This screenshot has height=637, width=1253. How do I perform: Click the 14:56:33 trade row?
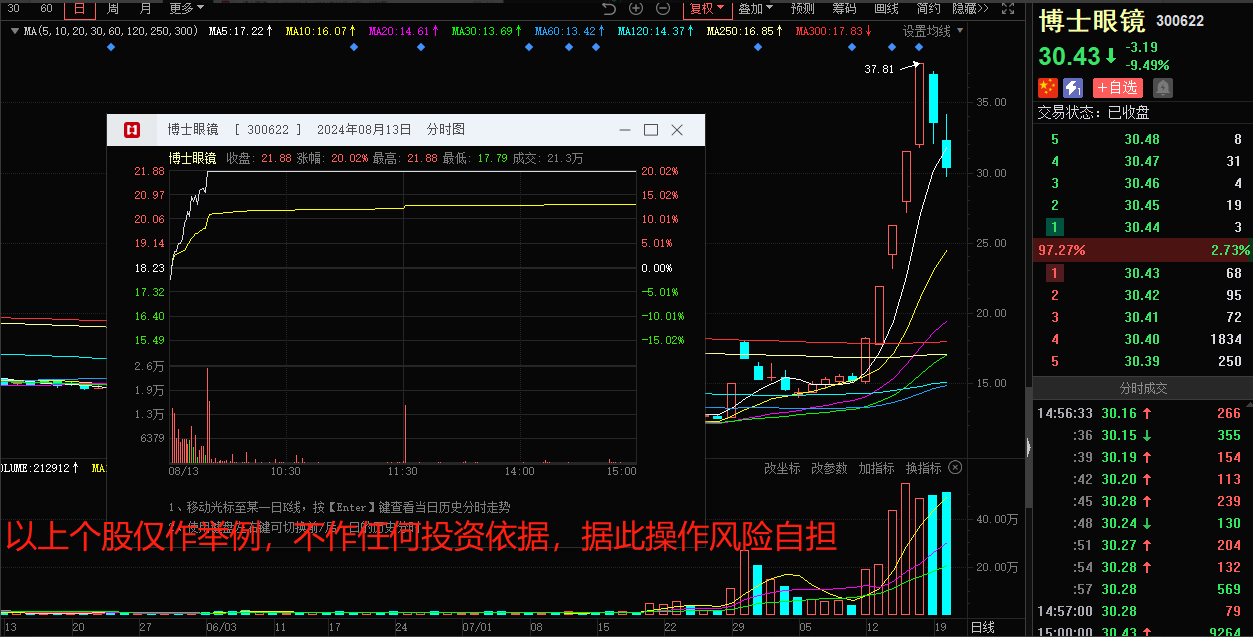point(1142,413)
